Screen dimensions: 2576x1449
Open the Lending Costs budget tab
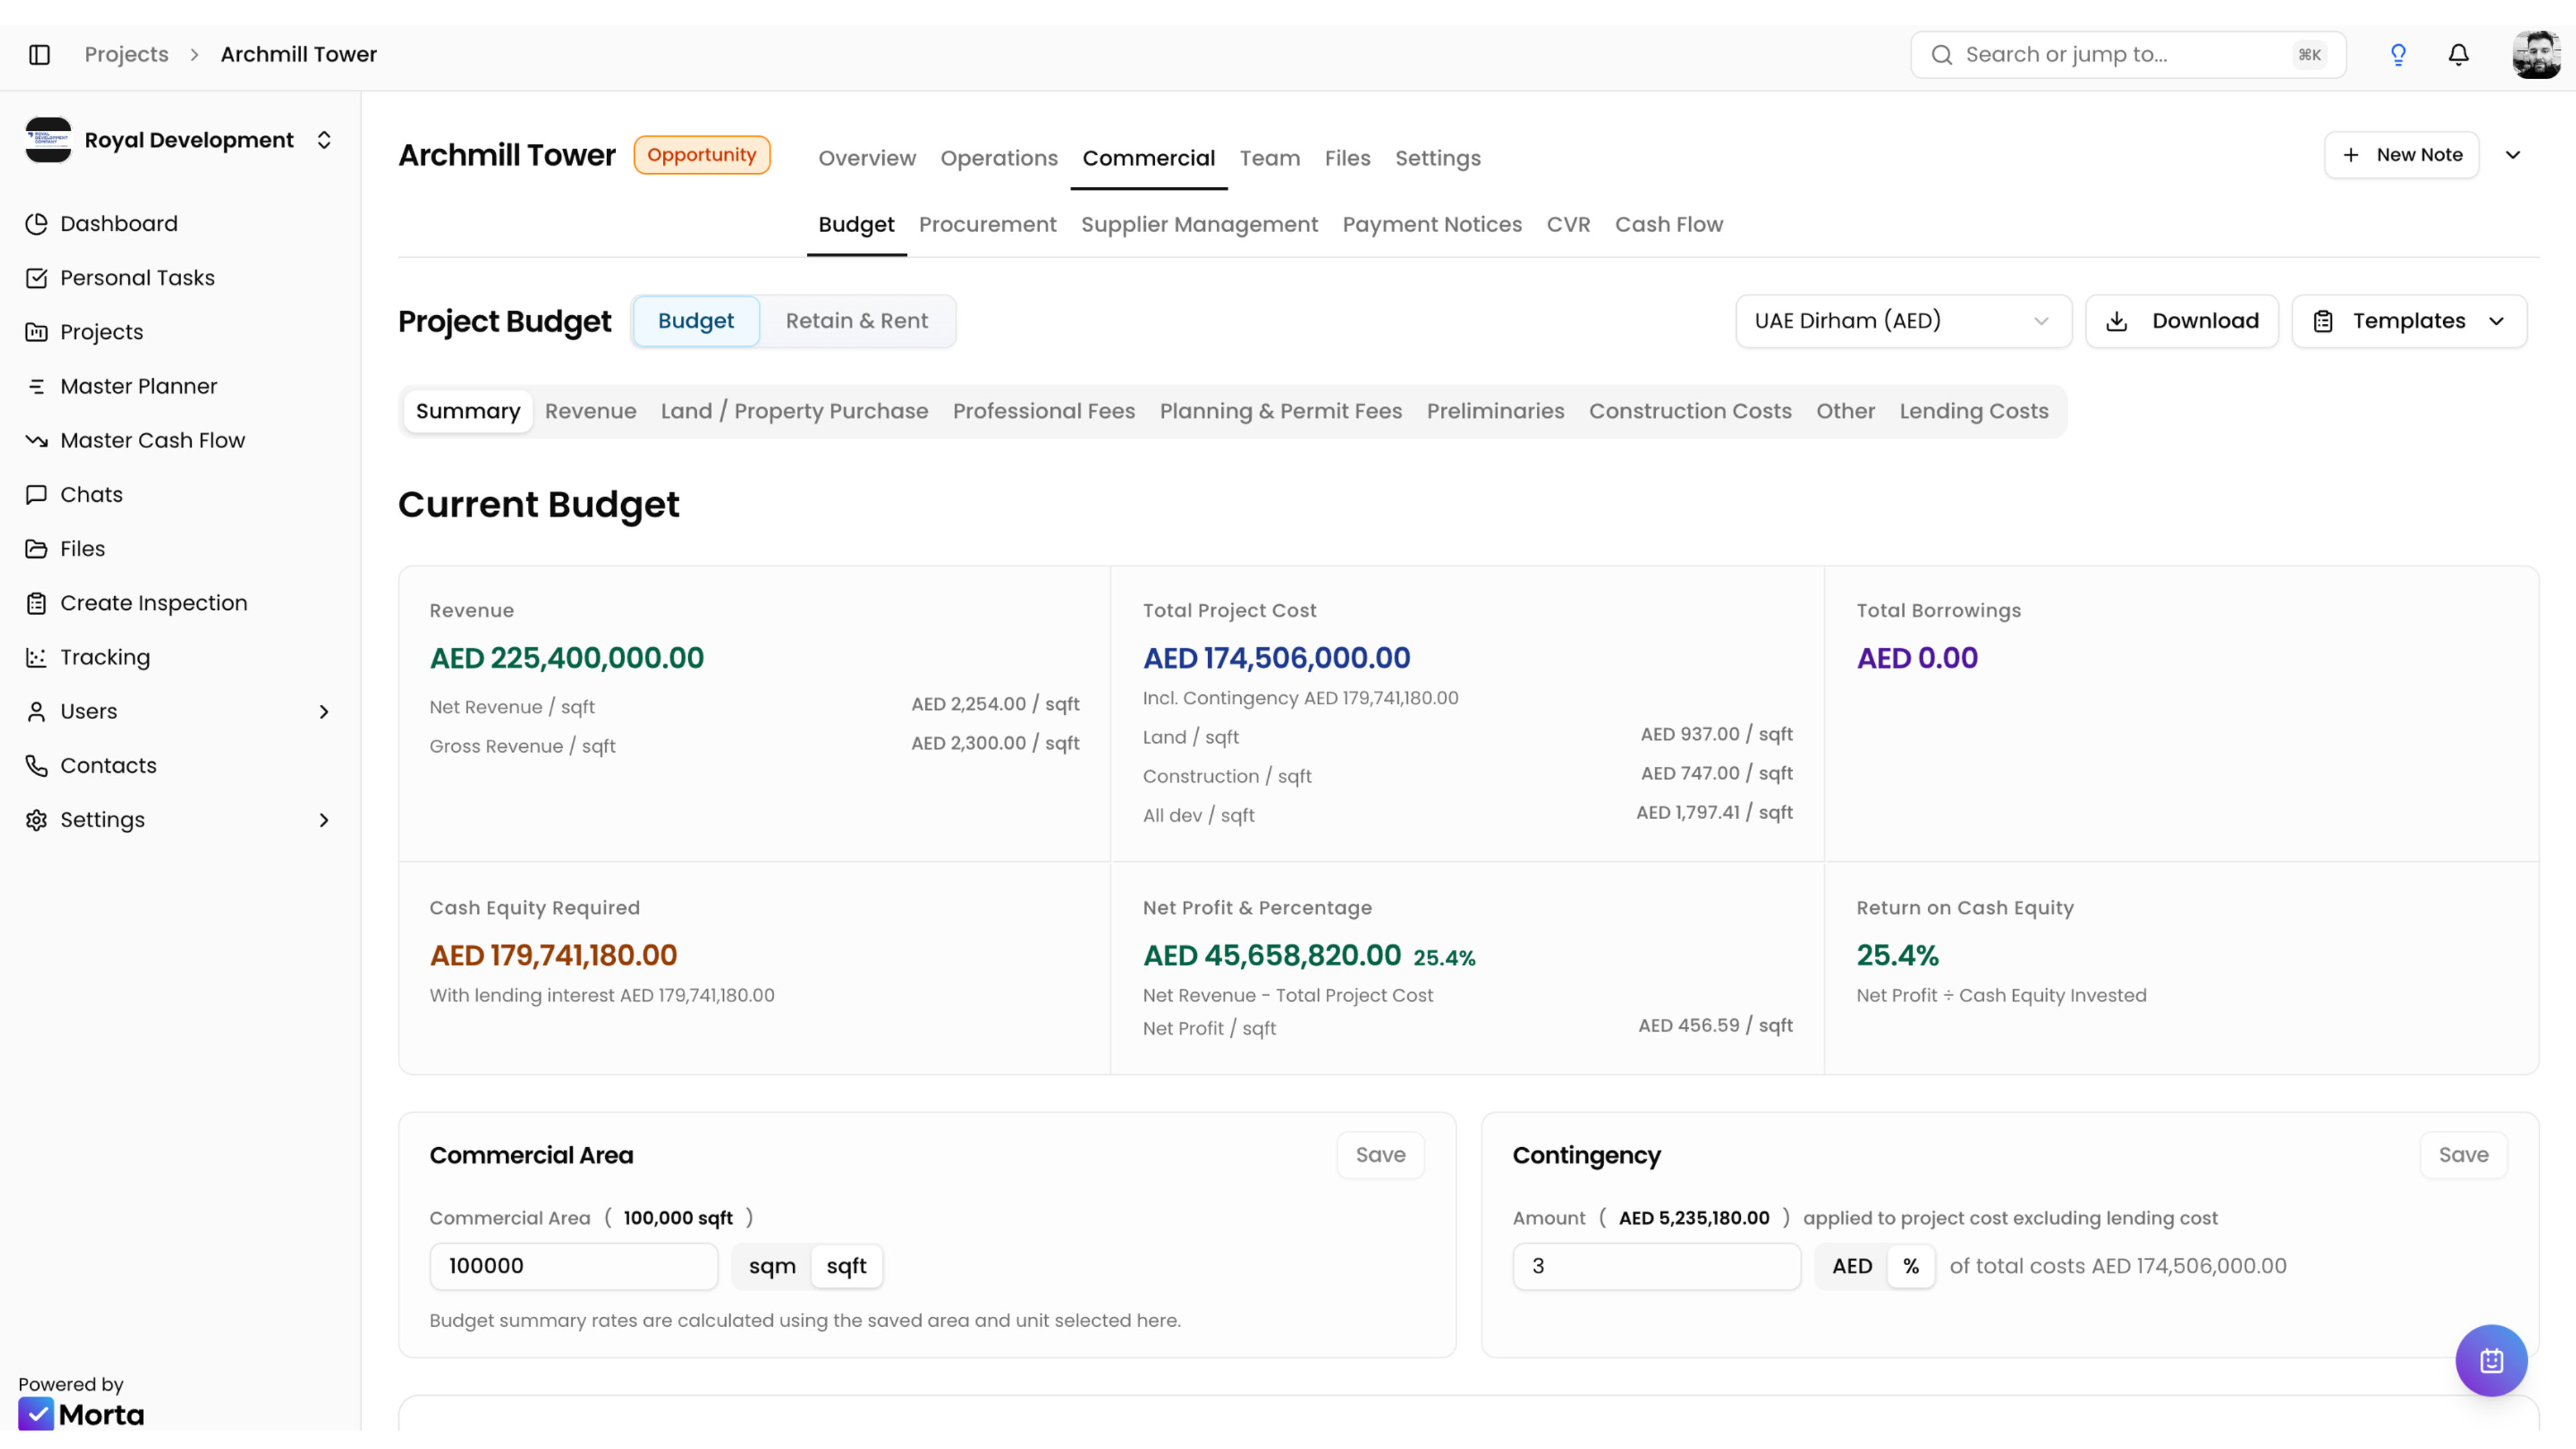coord(1973,411)
